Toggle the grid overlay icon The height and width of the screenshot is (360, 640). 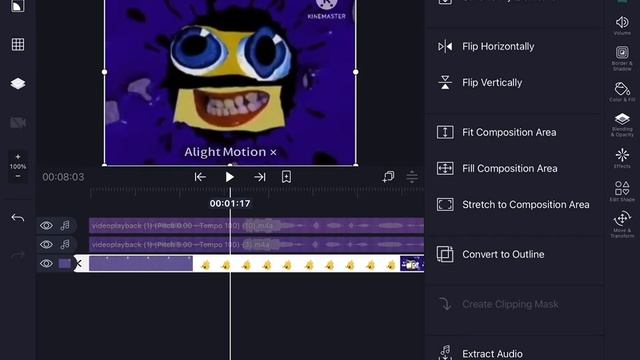click(18, 44)
